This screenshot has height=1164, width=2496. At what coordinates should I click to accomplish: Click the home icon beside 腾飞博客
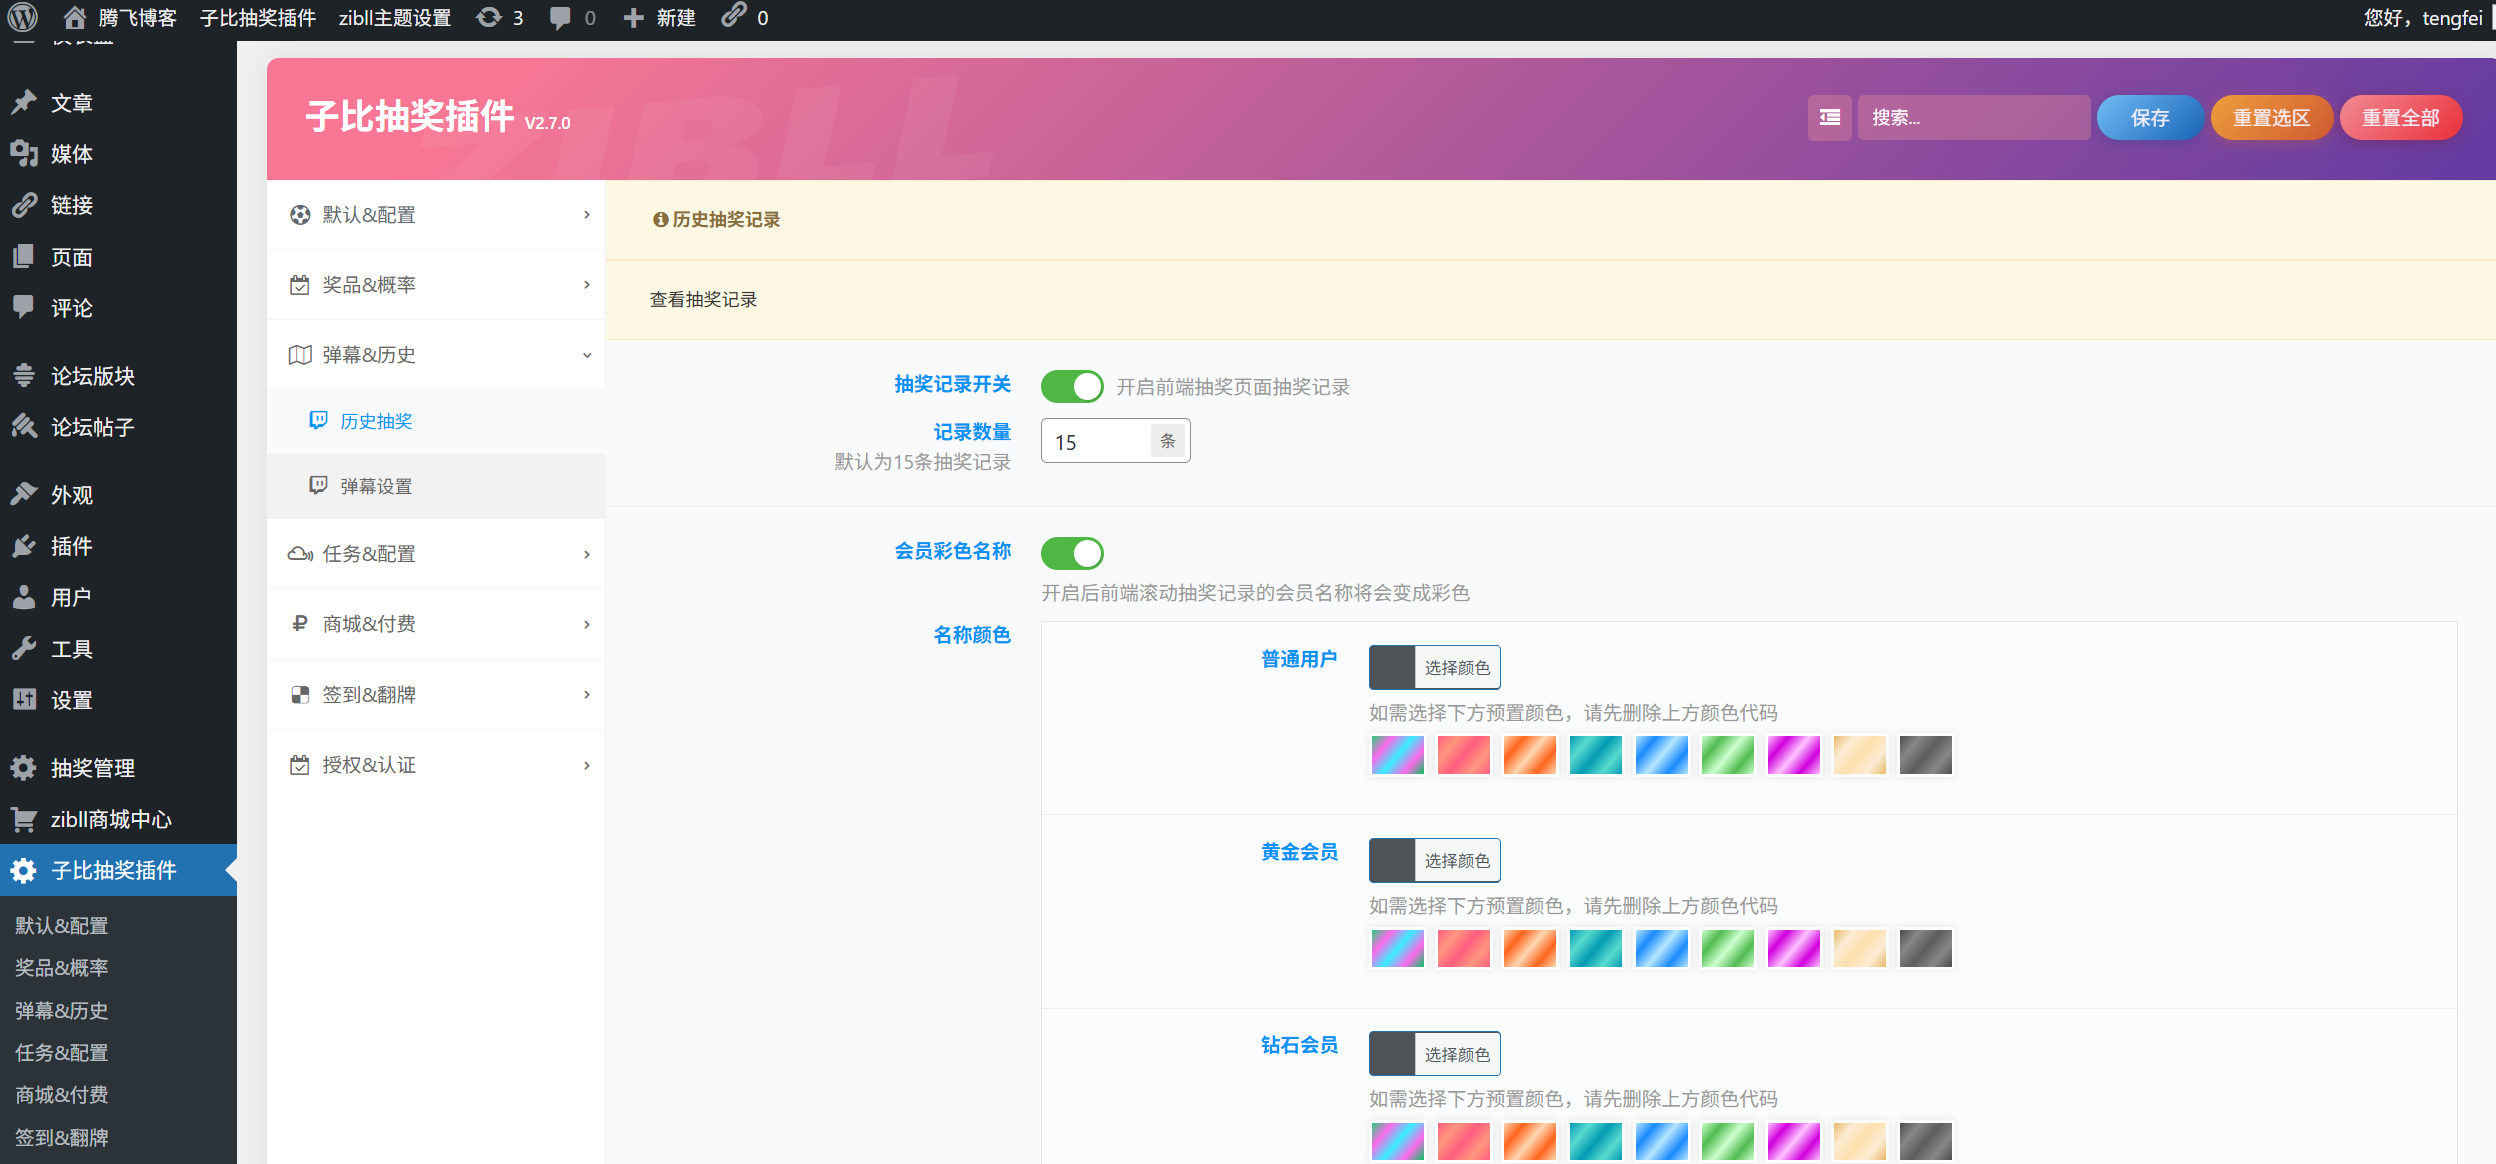[x=74, y=17]
